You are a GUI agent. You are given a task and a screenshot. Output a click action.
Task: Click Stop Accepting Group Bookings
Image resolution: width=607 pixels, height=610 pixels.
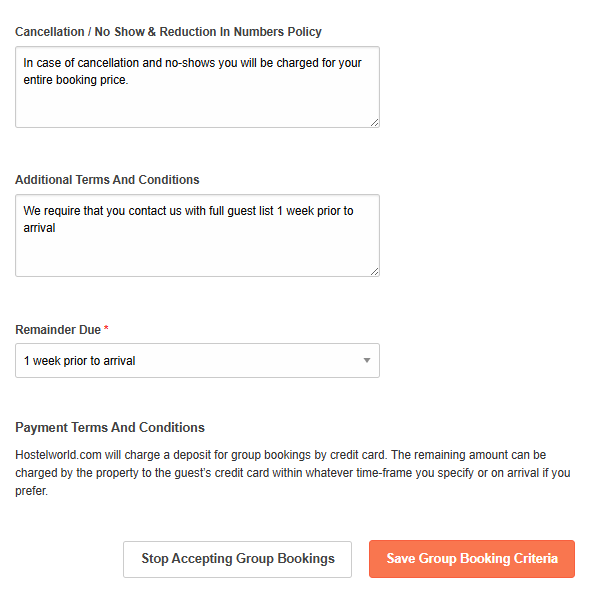pyautogui.click(x=237, y=559)
